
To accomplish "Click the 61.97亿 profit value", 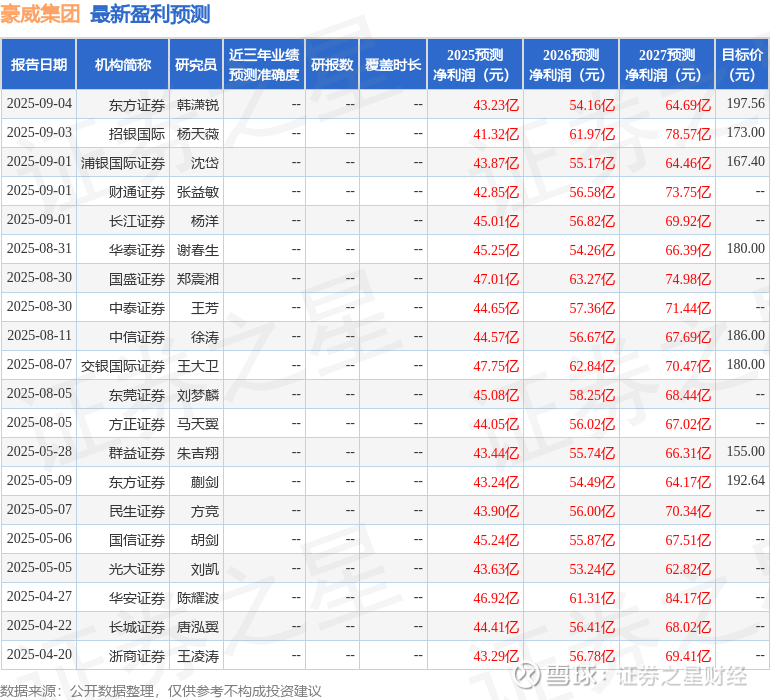I will (x=592, y=134).
